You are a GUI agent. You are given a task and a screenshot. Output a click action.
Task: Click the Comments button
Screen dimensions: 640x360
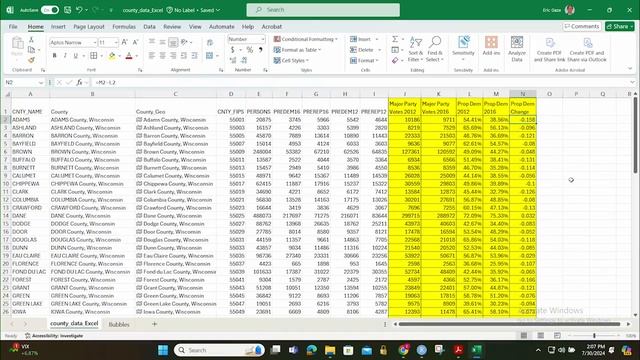click(x=582, y=27)
